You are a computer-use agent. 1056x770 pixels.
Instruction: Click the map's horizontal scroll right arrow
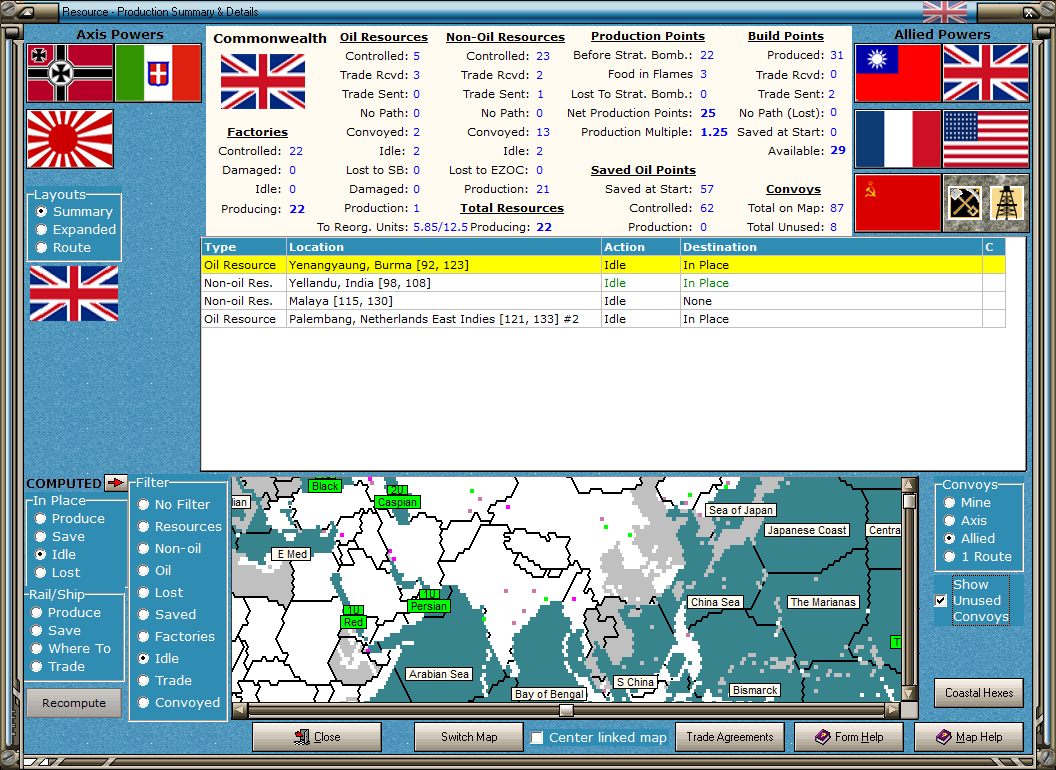coord(892,710)
